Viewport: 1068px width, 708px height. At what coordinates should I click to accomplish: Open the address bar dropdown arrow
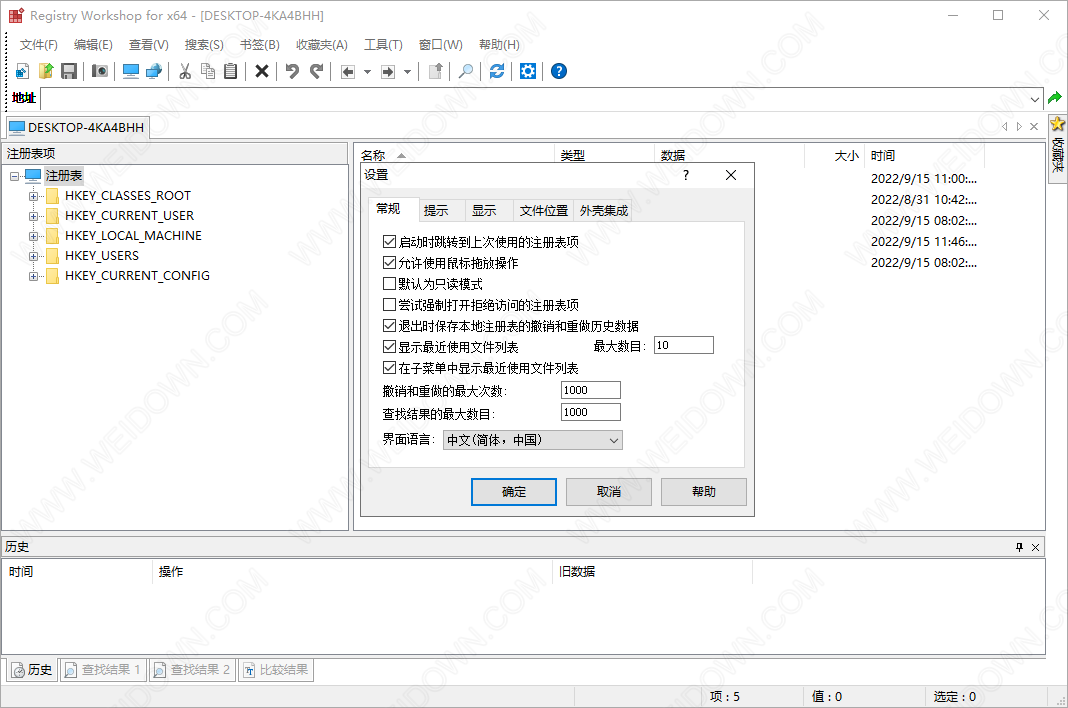pyautogui.click(x=1035, y=98)
